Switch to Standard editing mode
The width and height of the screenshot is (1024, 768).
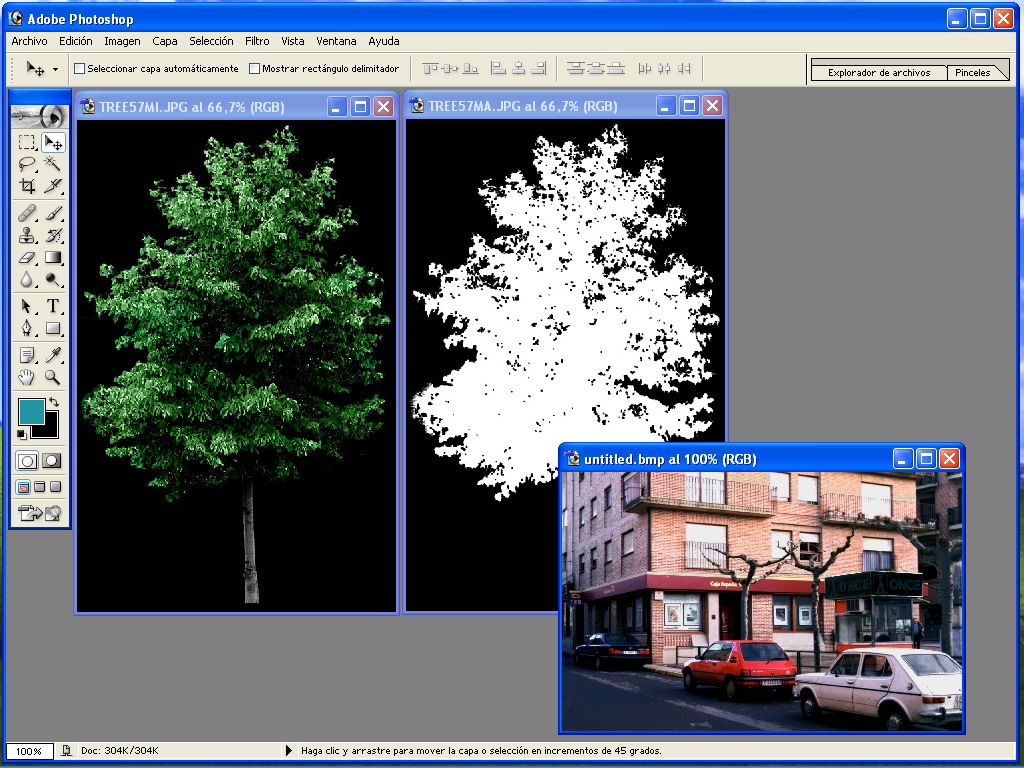pyautogui.click(x=27, y=461)
